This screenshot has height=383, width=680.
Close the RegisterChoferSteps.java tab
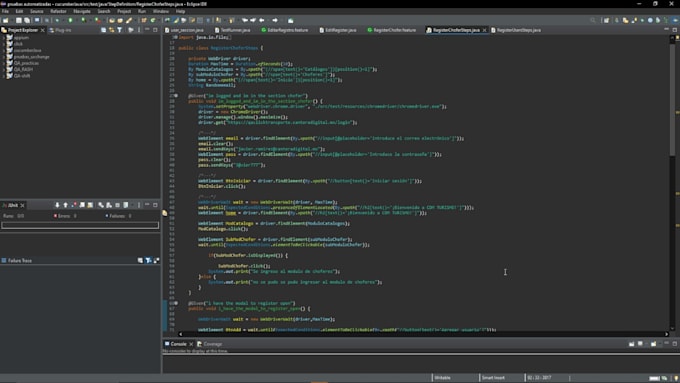coord(484,30)
